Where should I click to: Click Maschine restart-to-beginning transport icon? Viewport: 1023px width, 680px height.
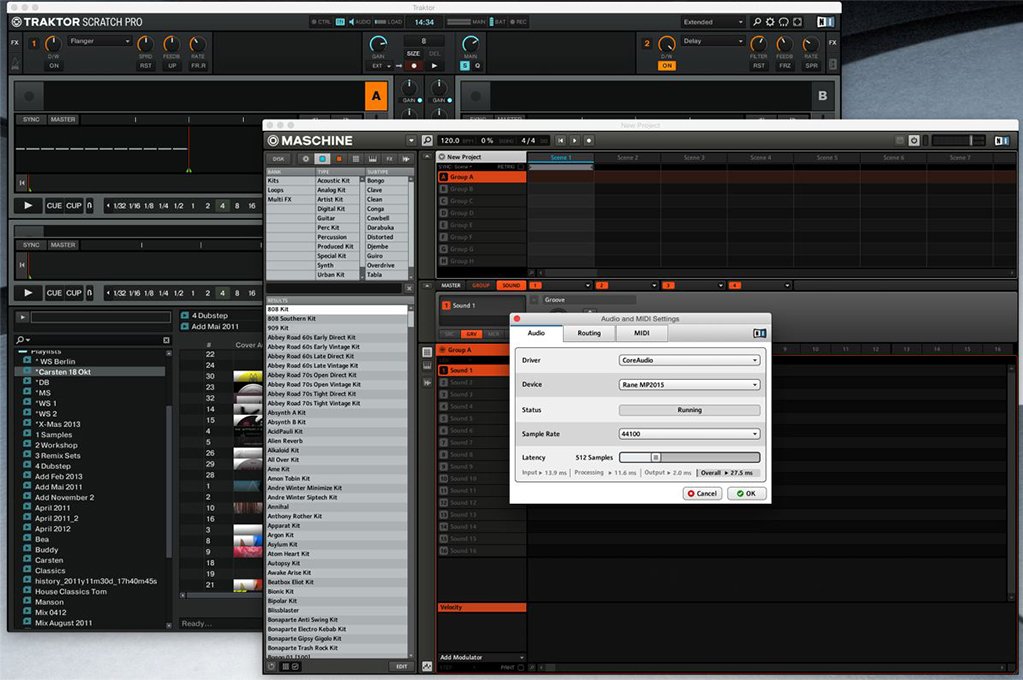point(560,141)
